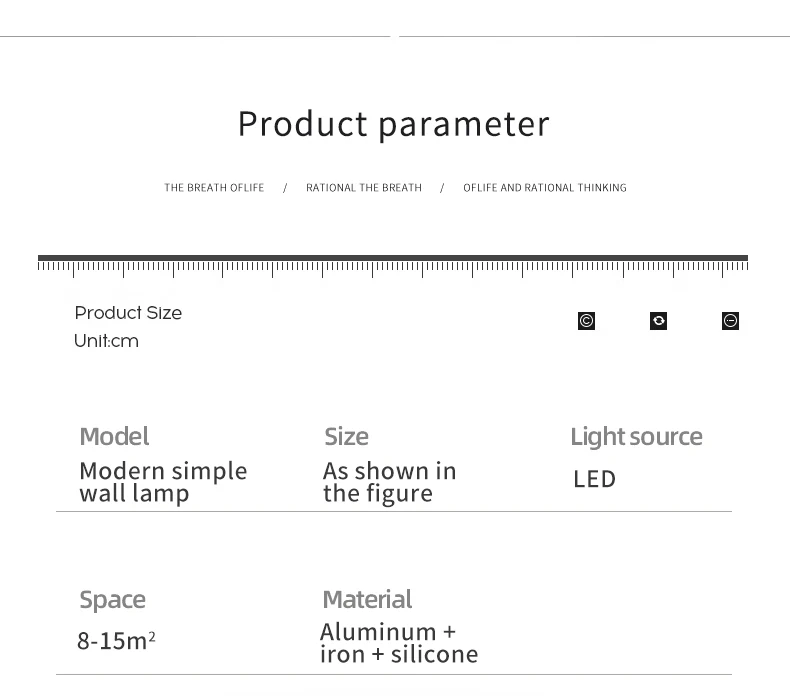The width and height of the screenshot is (790, 696).
Task: Select the 'Space' parameter label
Action: 112,600
